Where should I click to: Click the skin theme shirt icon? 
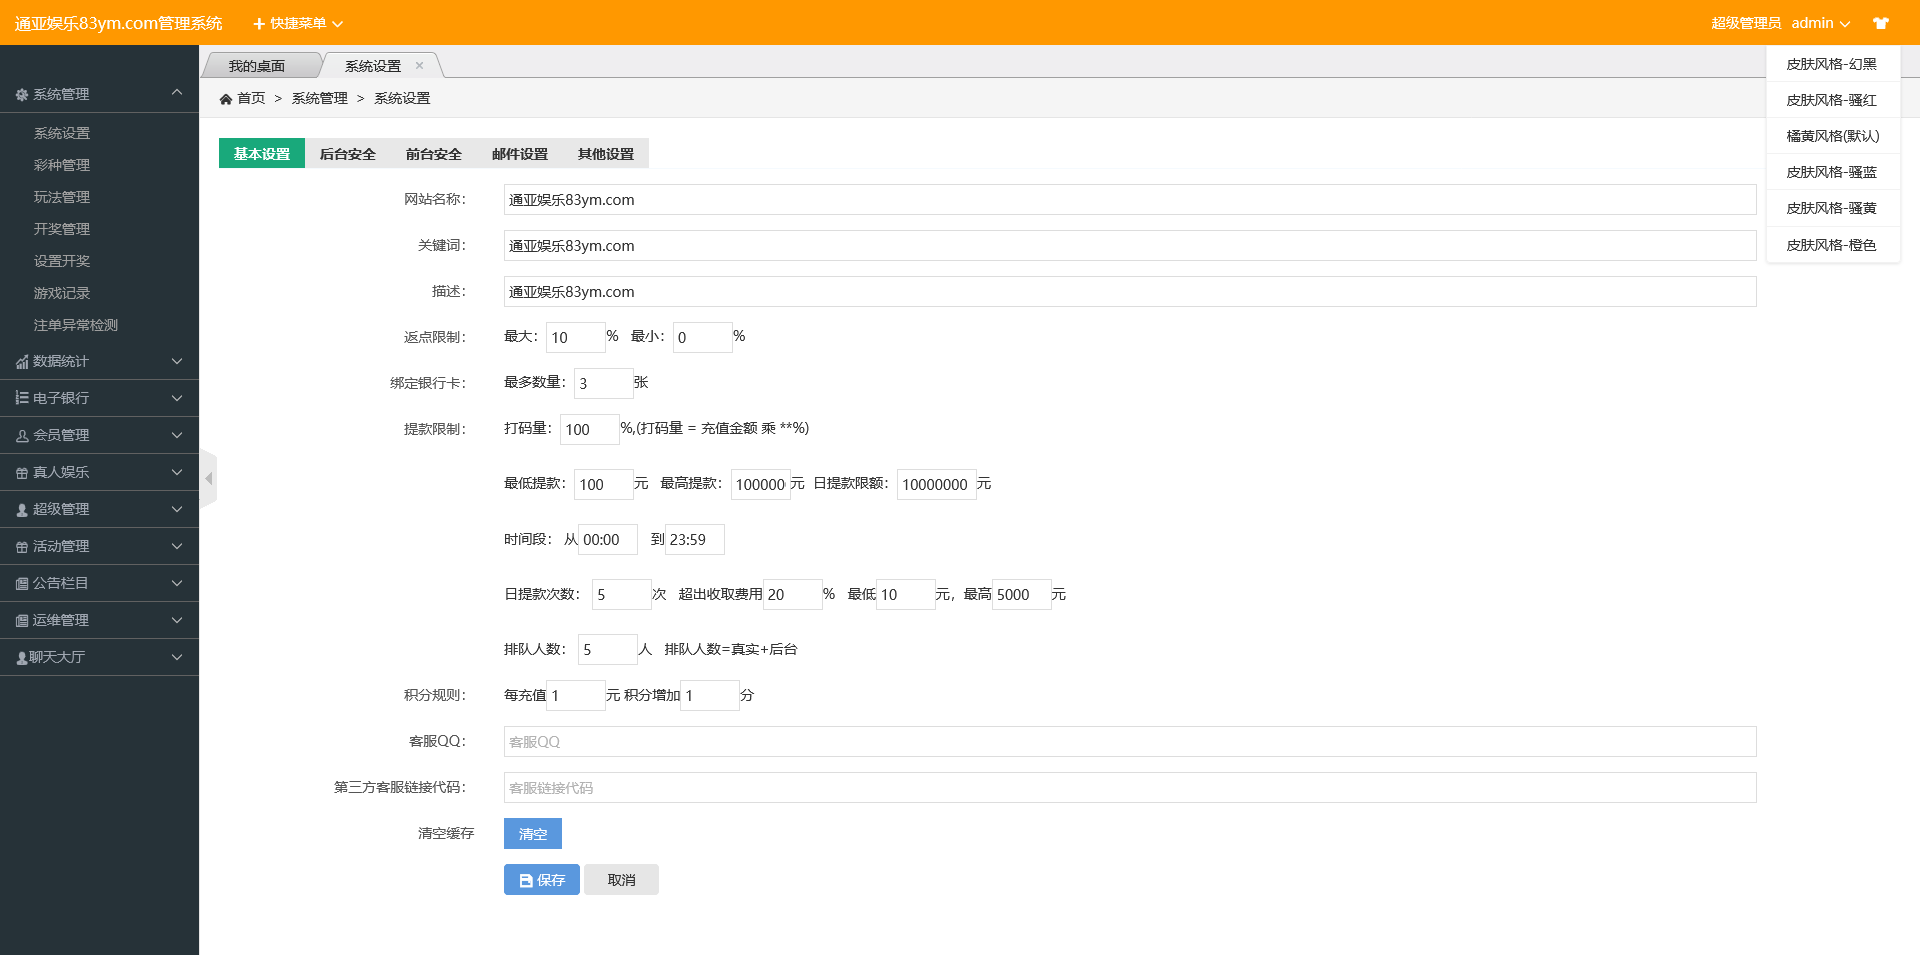[x=1880, y=23]
